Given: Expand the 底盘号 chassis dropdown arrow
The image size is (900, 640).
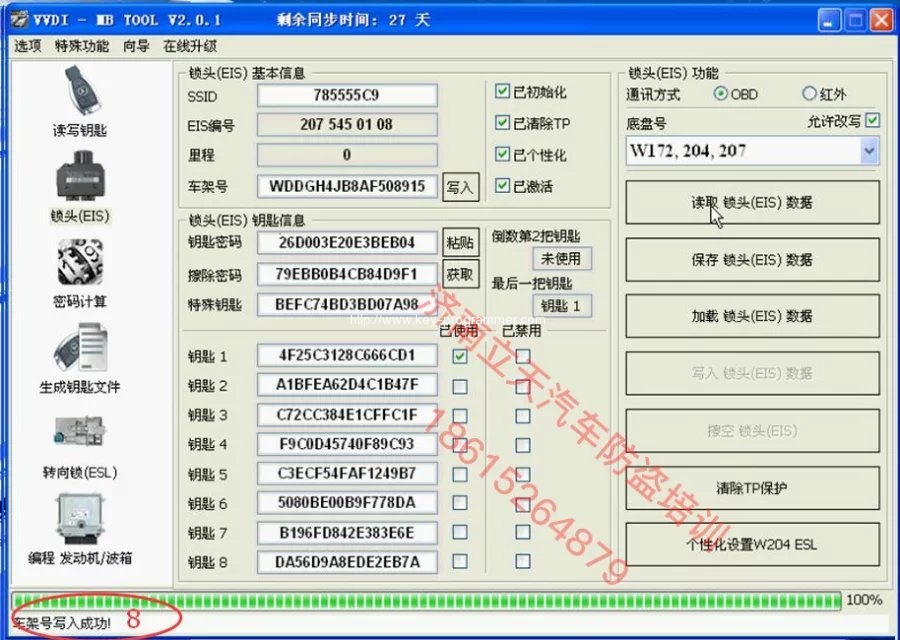Looking at the screenshot, I should [x=869, y=151].
